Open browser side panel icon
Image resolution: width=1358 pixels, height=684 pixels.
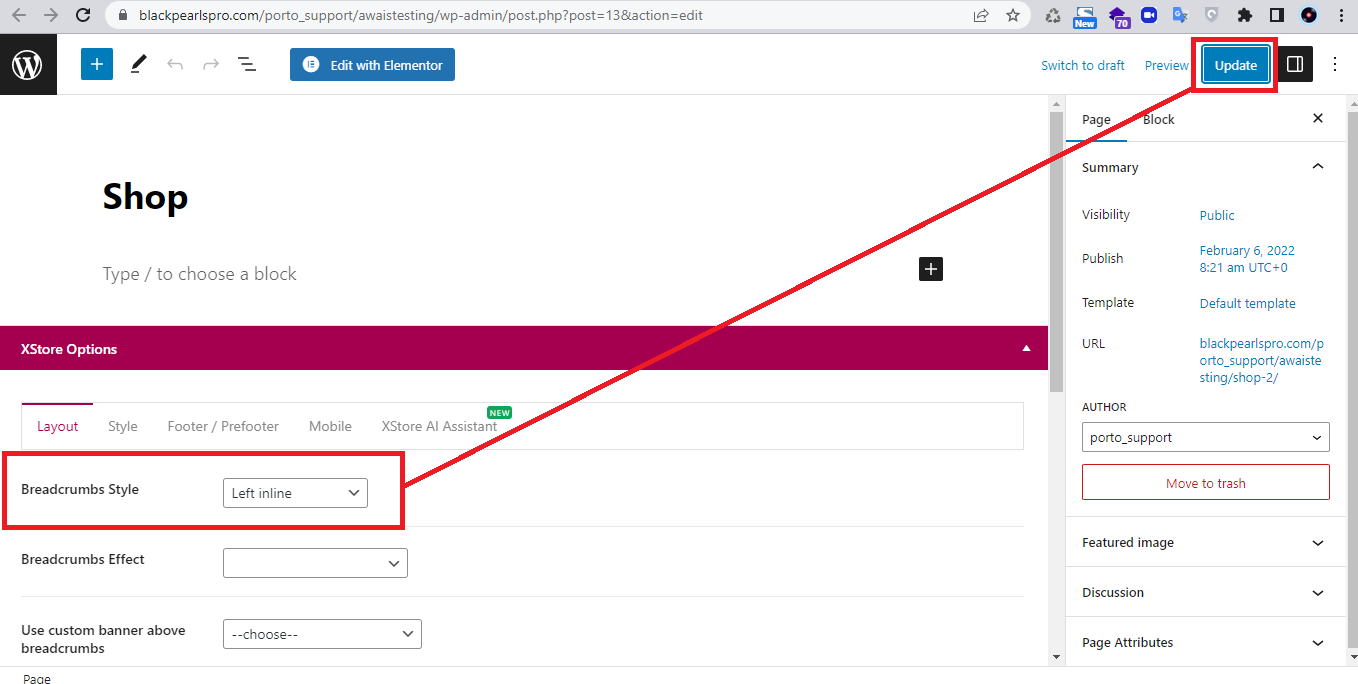tap(1277, 15)
